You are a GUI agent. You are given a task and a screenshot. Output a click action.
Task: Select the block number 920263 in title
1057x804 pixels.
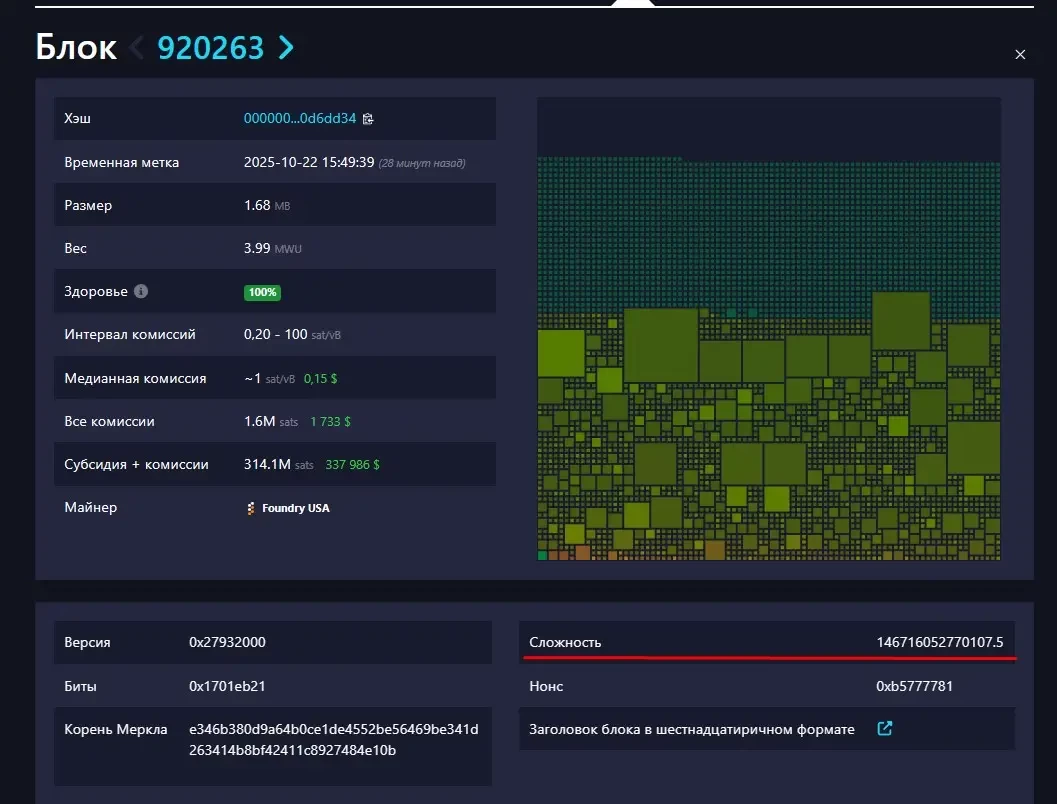click(211, 47)
